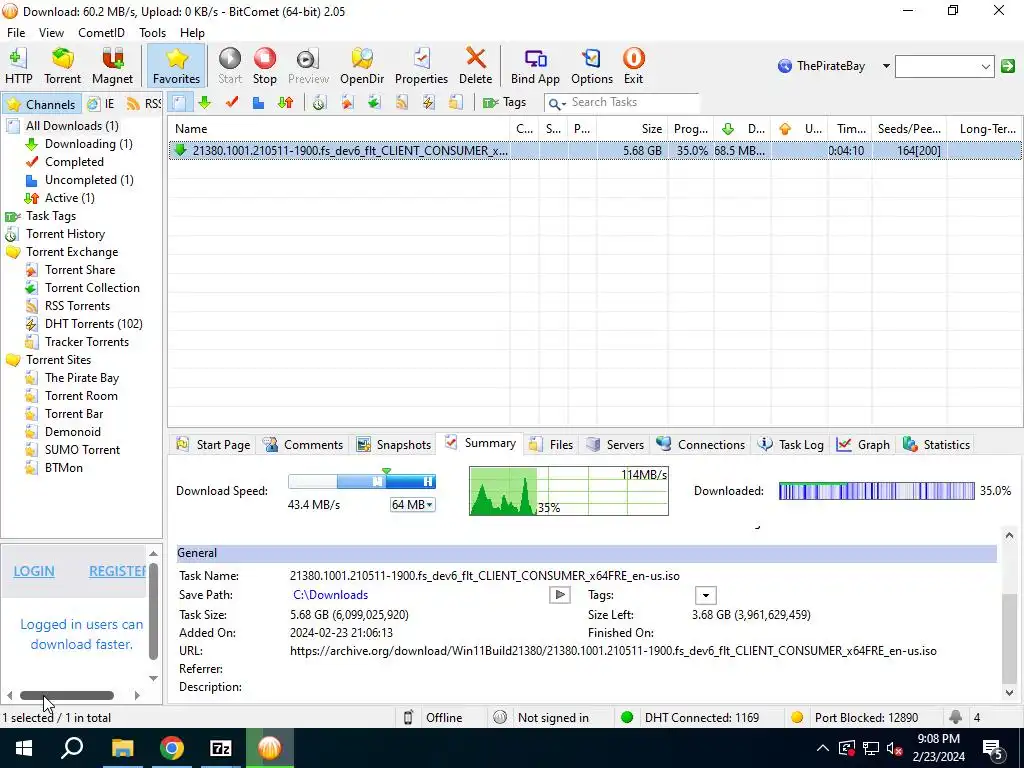Select Torrent History in the sidebar
Viewport: 1024px width, 768px height.
(x=65, y=234)
